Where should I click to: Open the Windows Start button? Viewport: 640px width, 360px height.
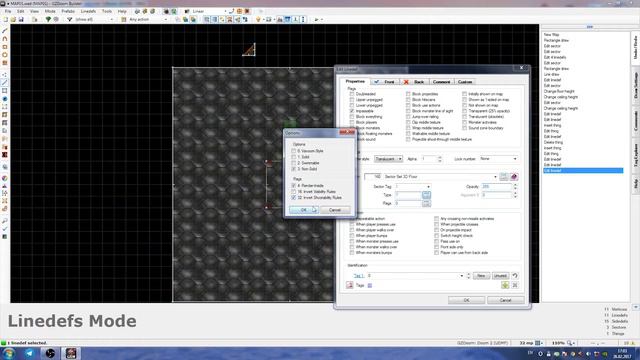[8, 353]
